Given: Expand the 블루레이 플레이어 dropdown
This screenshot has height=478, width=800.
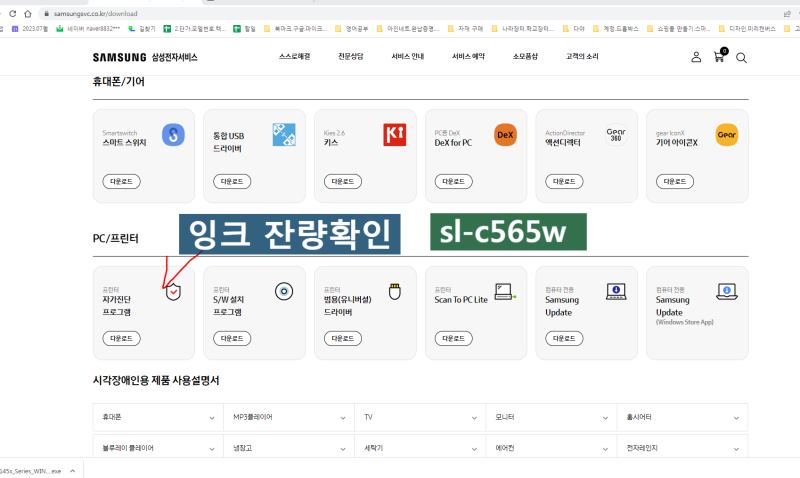Looking at the screenshot, I should click(158, 447).
